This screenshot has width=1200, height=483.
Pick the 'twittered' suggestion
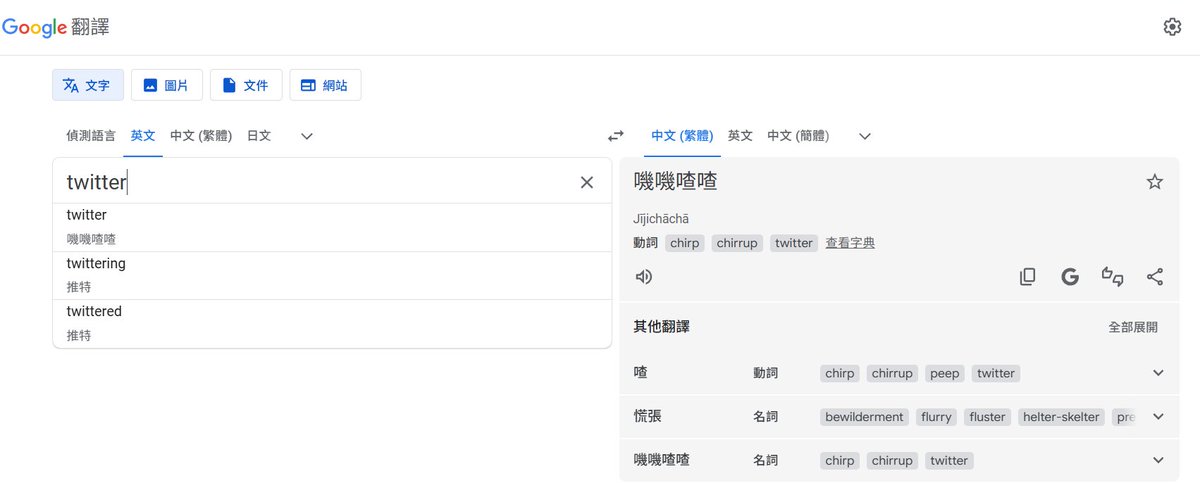(x=332, y=323)
